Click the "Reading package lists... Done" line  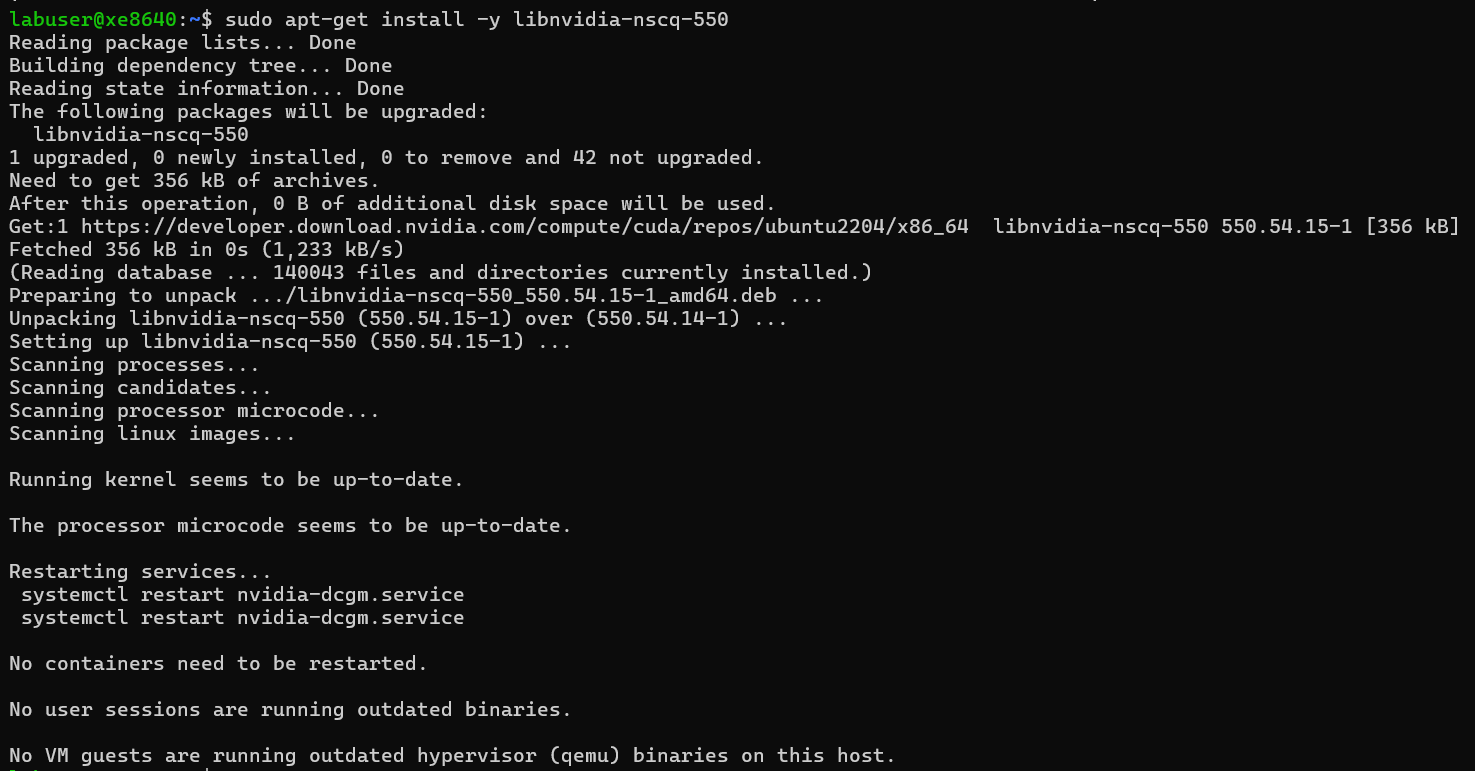[x=182, y=43]
